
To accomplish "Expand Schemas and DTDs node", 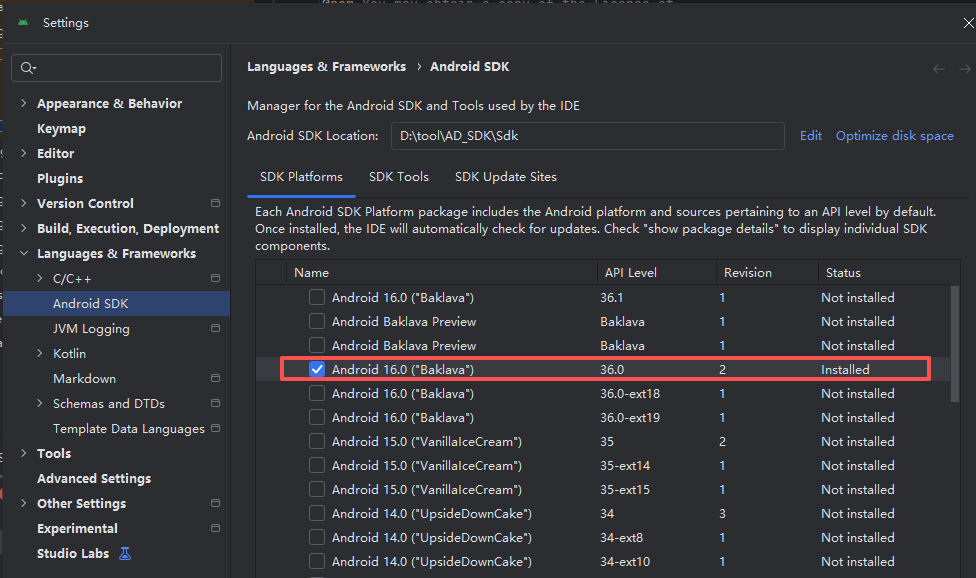I will [x=40, y=403].
